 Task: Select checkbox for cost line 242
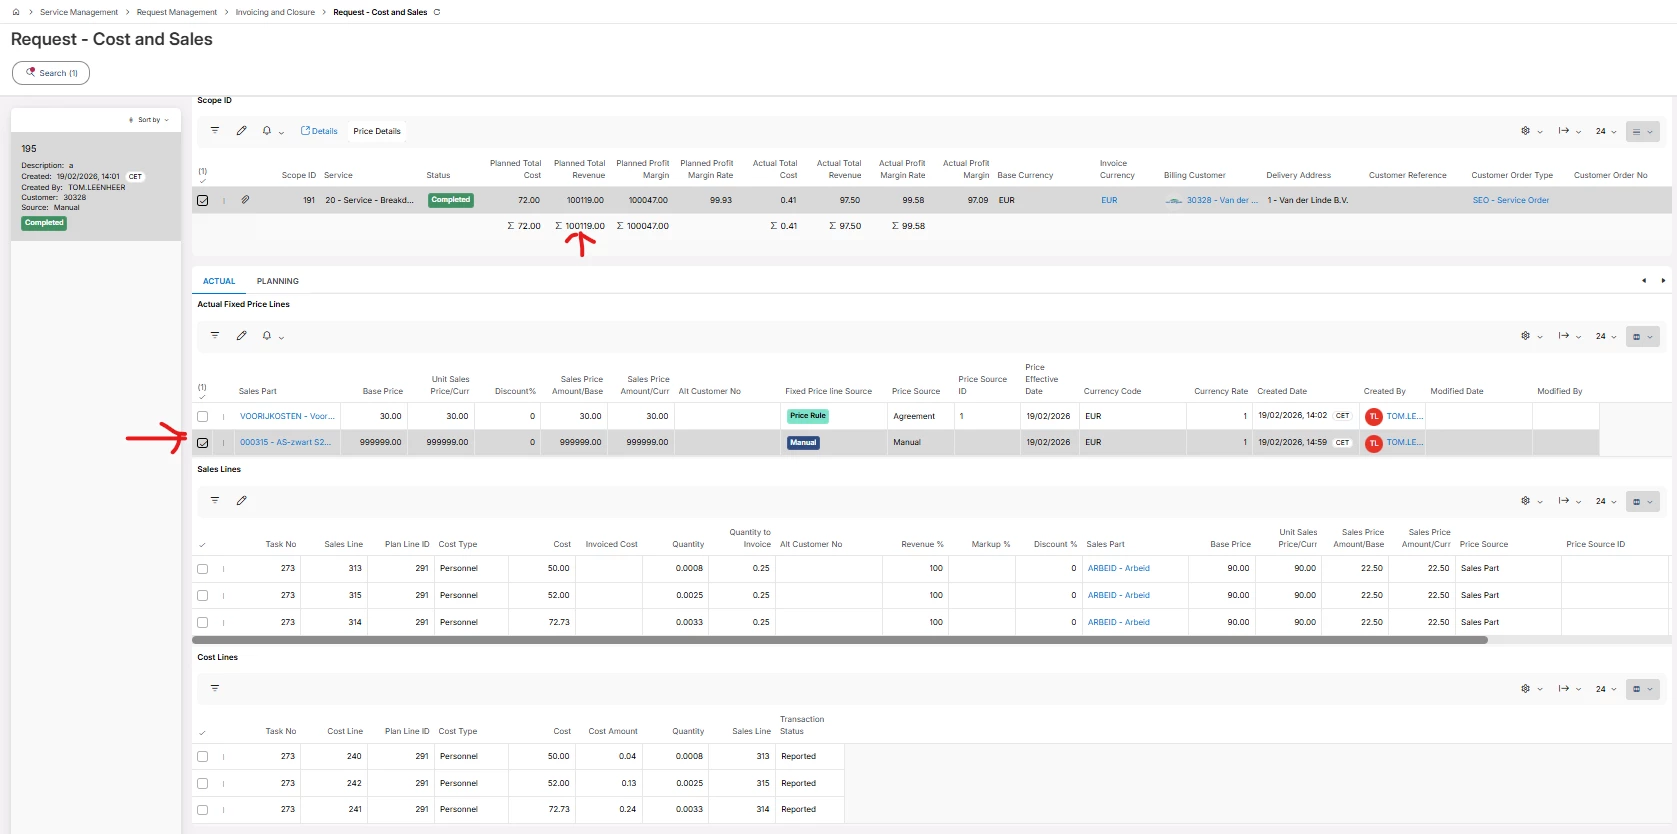tap(203, 784)
